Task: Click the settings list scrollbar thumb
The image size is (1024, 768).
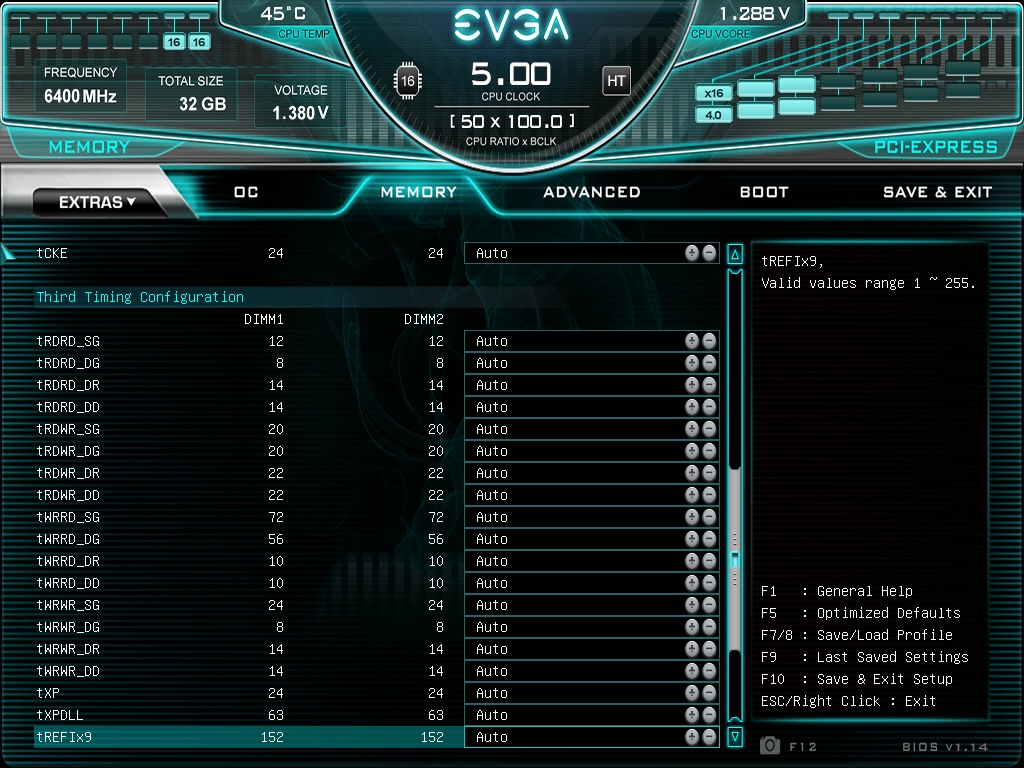Action: click(x=735, y=560)
